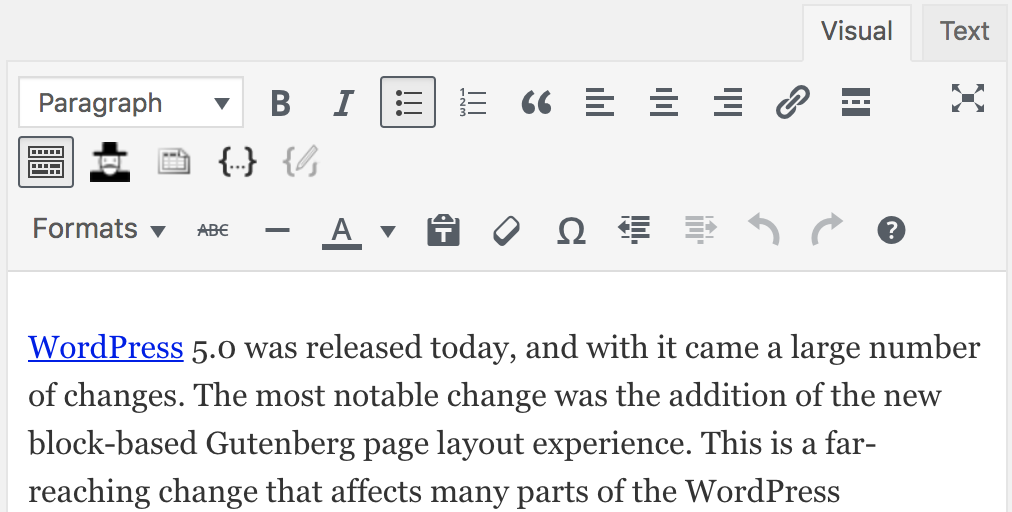
Task: Open the Paragraph format dropdown
Action: pos(131,103)
